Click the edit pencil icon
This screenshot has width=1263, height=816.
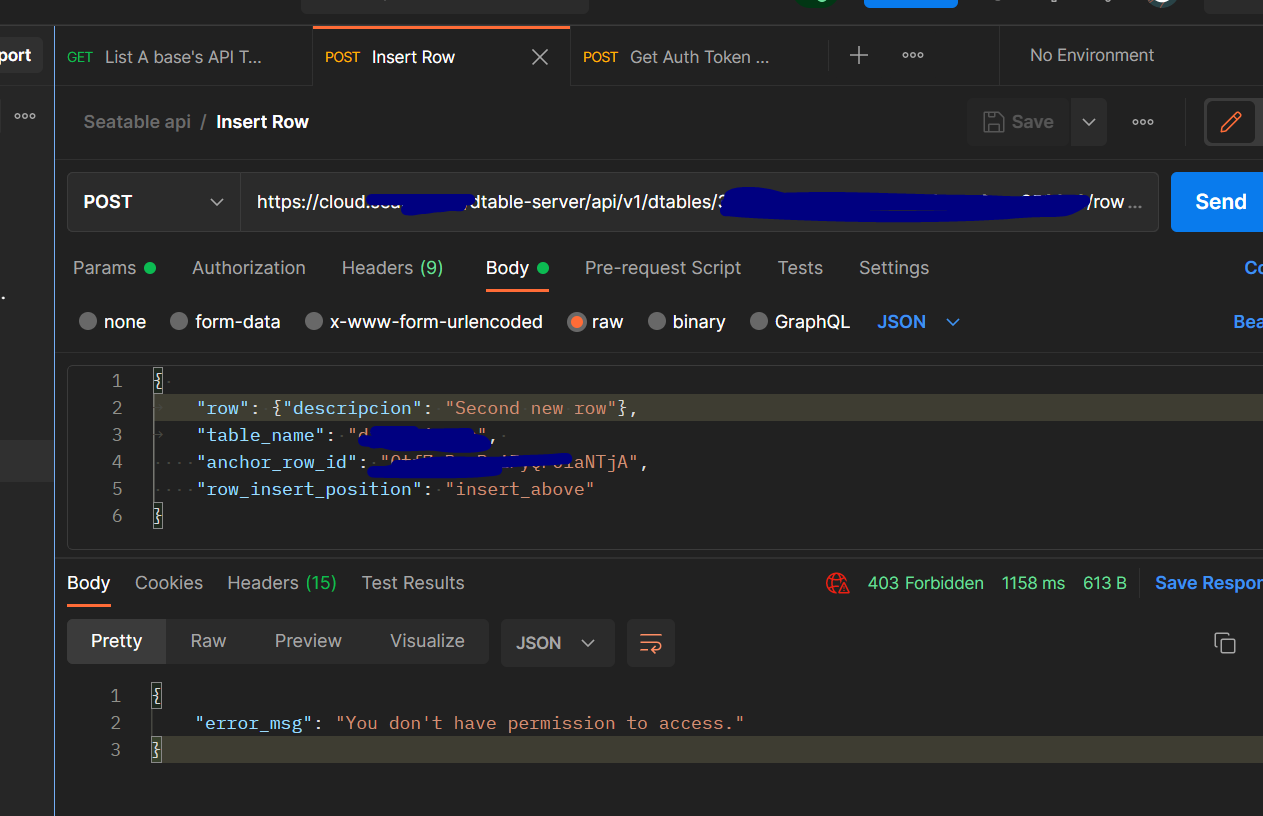tap(1230, 122)
